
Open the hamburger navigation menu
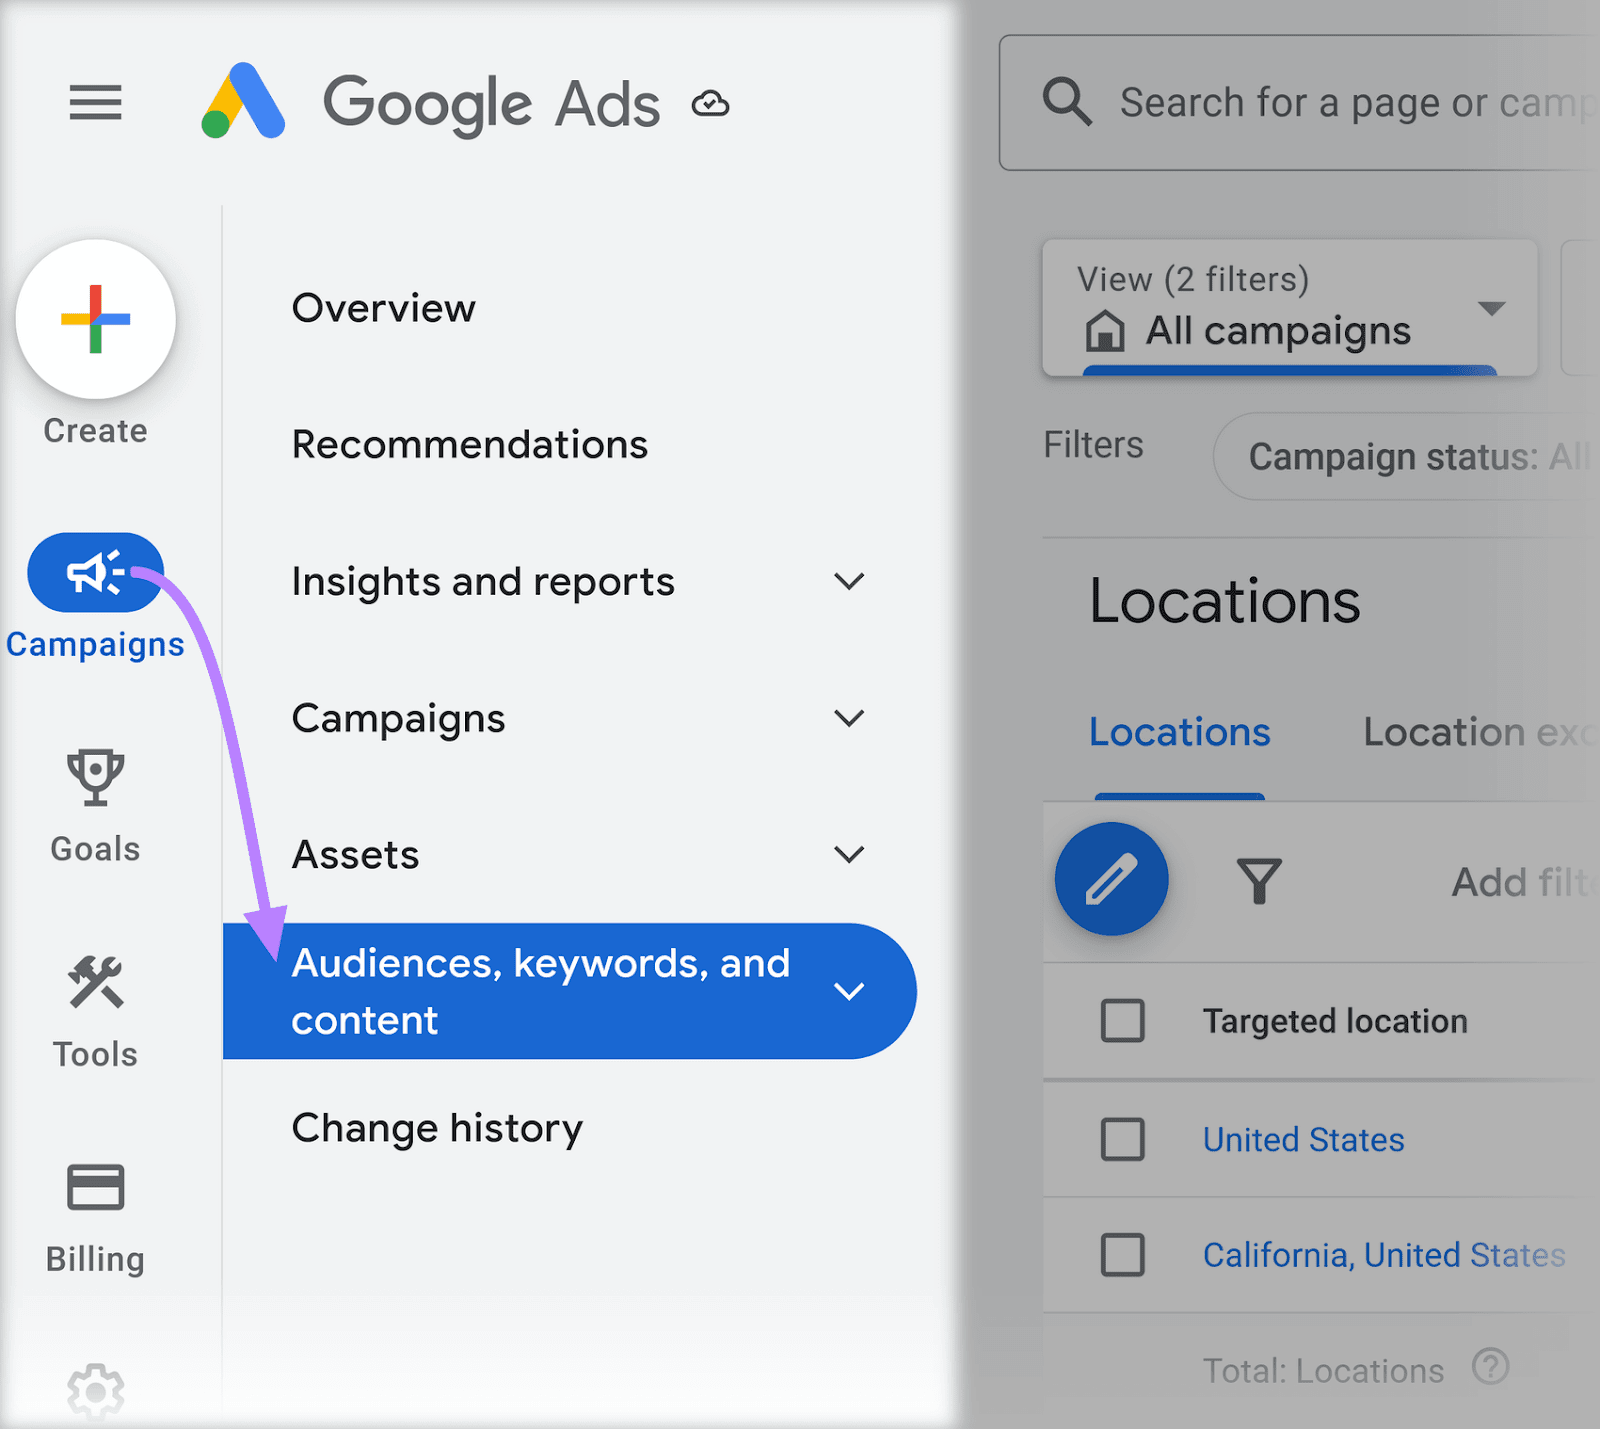95,103
